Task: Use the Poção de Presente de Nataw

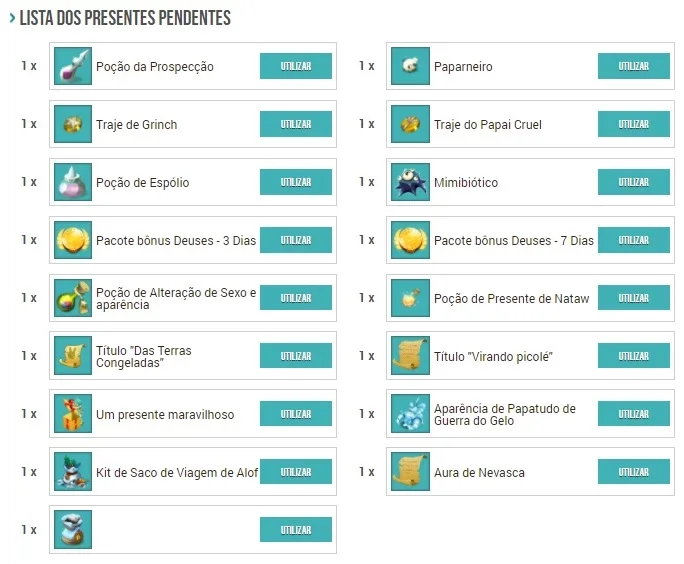Action: [633, 298]
